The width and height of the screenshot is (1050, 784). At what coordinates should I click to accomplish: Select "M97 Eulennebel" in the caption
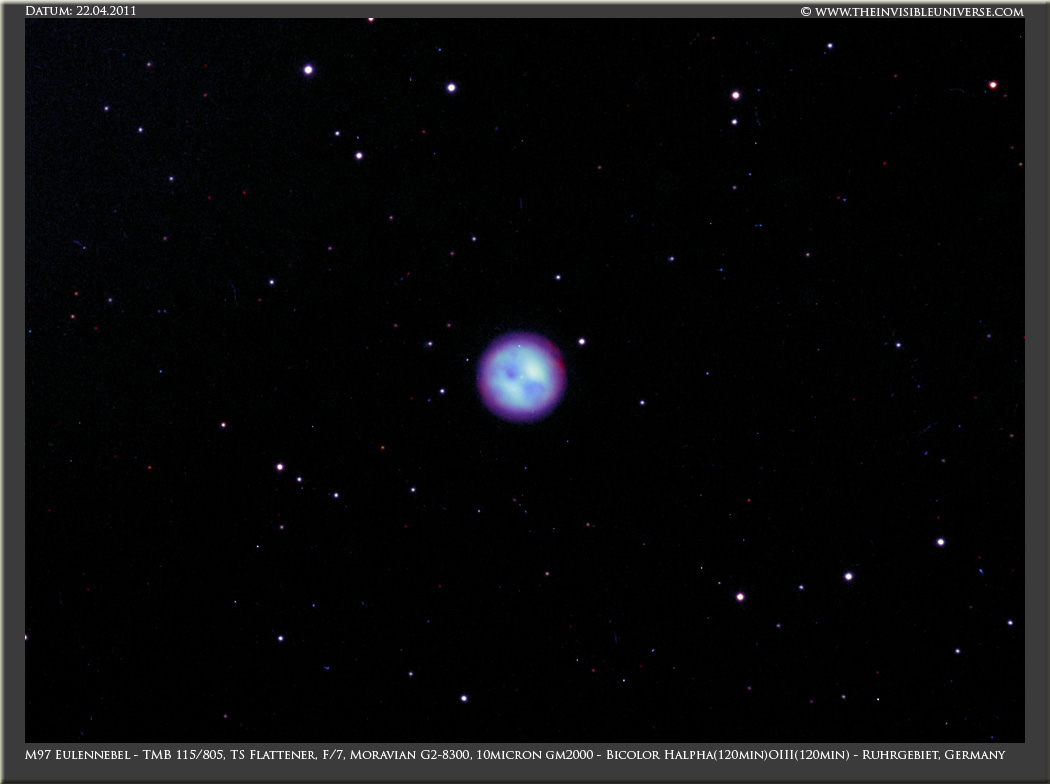pyautogui.click(x=76, y=754)
